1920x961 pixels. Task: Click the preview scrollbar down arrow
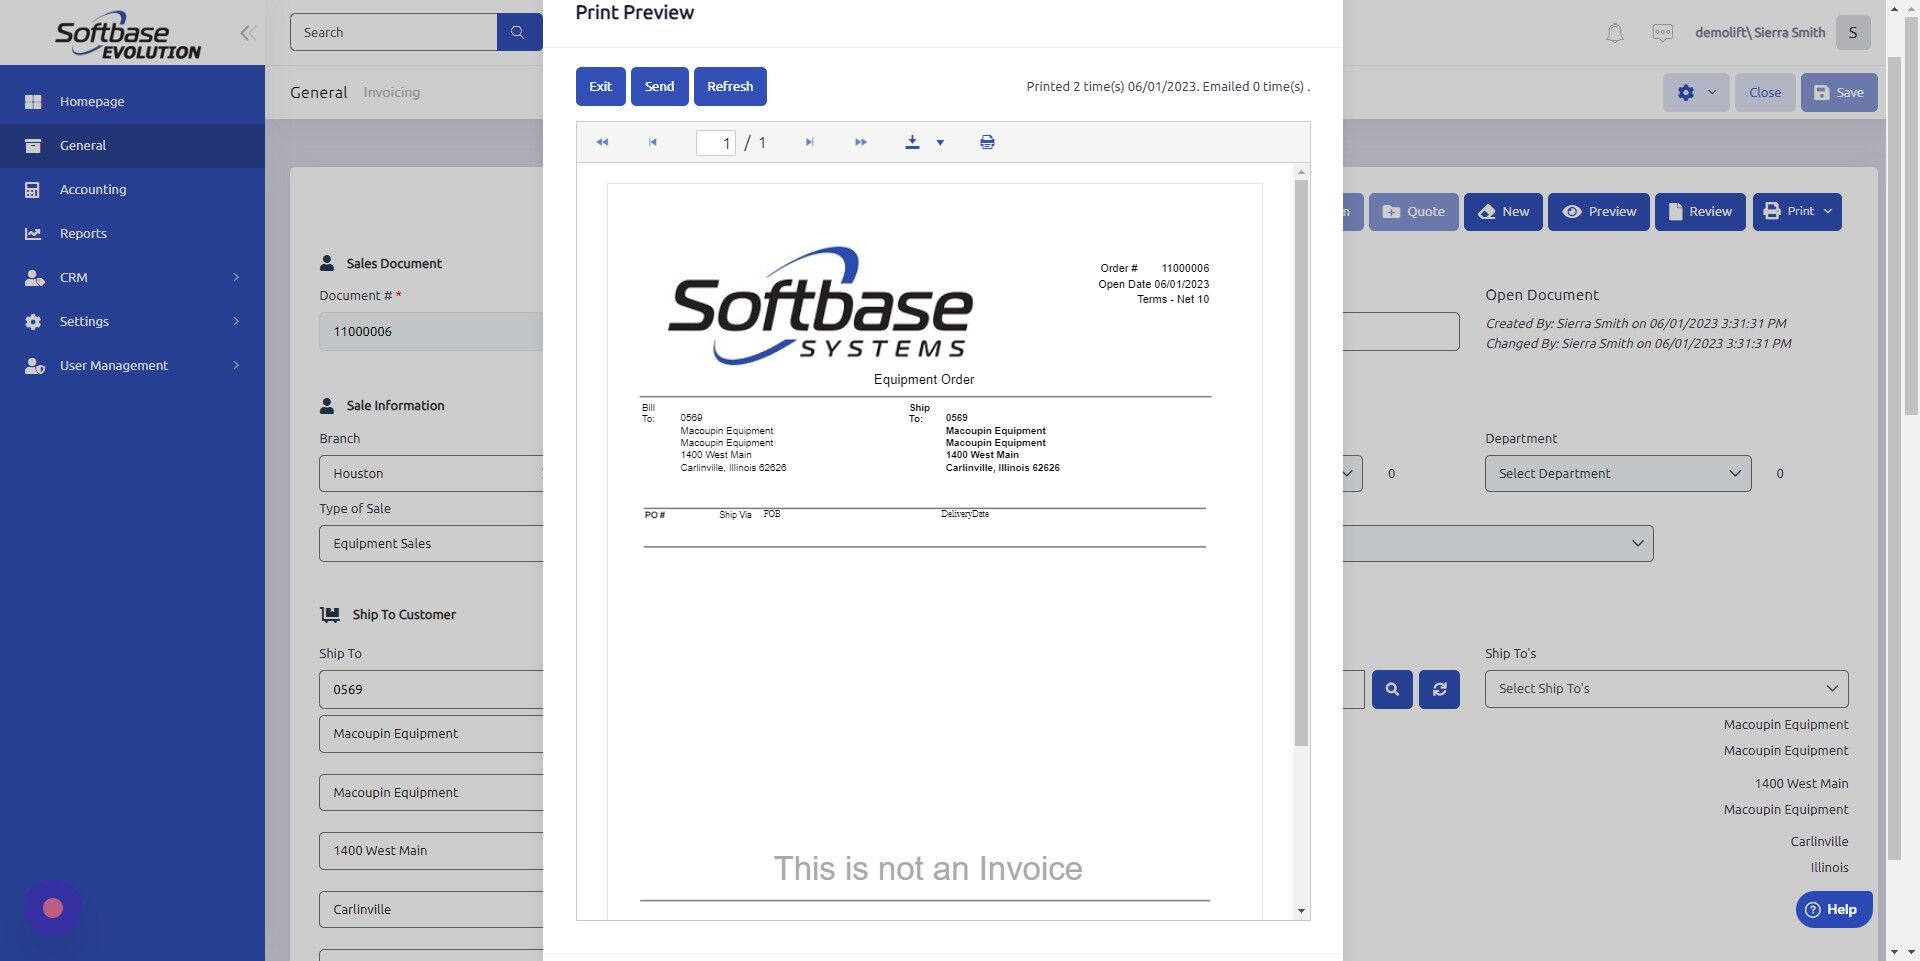tap(1301, 911)
